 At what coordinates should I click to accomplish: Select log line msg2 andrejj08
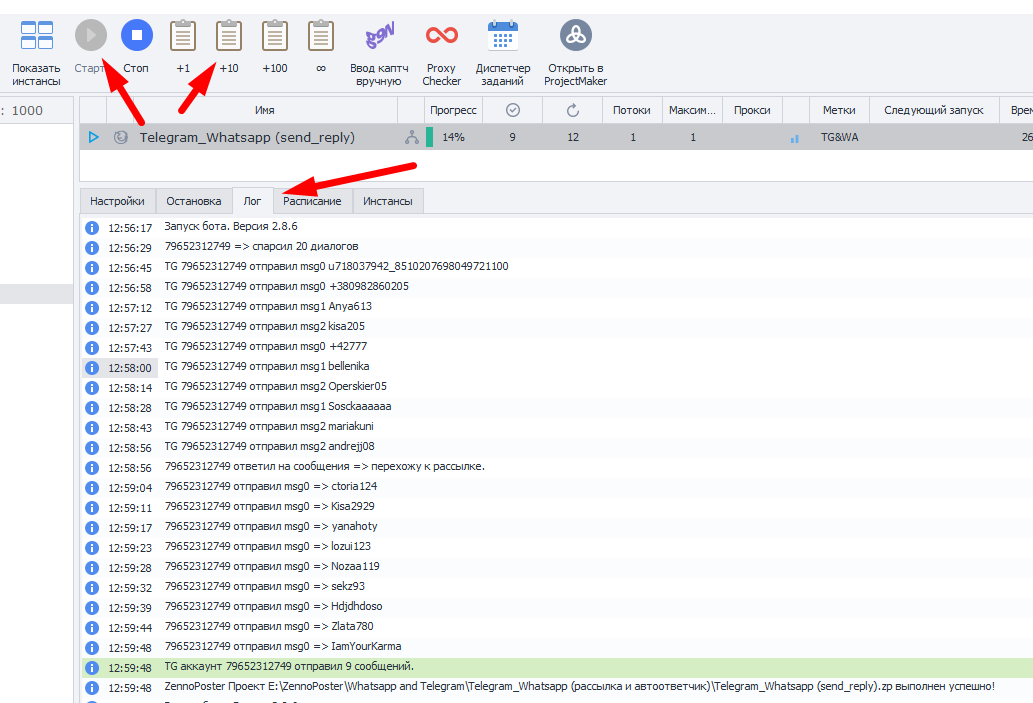click(269, 446)
